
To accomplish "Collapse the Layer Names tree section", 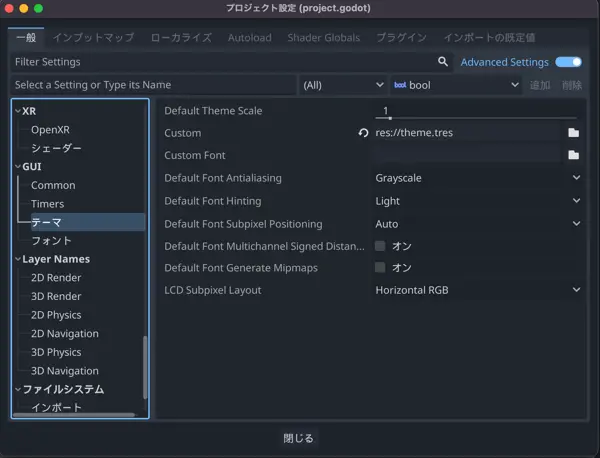I will point(18,259).
